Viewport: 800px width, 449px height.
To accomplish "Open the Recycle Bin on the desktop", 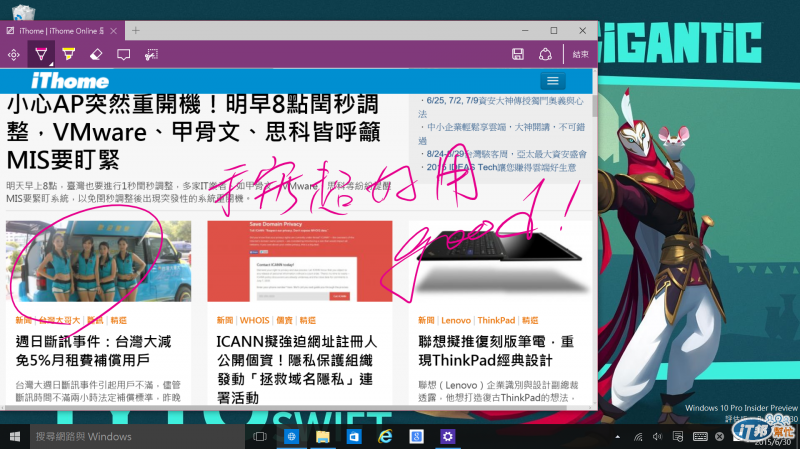I will (x=22, y=11).
